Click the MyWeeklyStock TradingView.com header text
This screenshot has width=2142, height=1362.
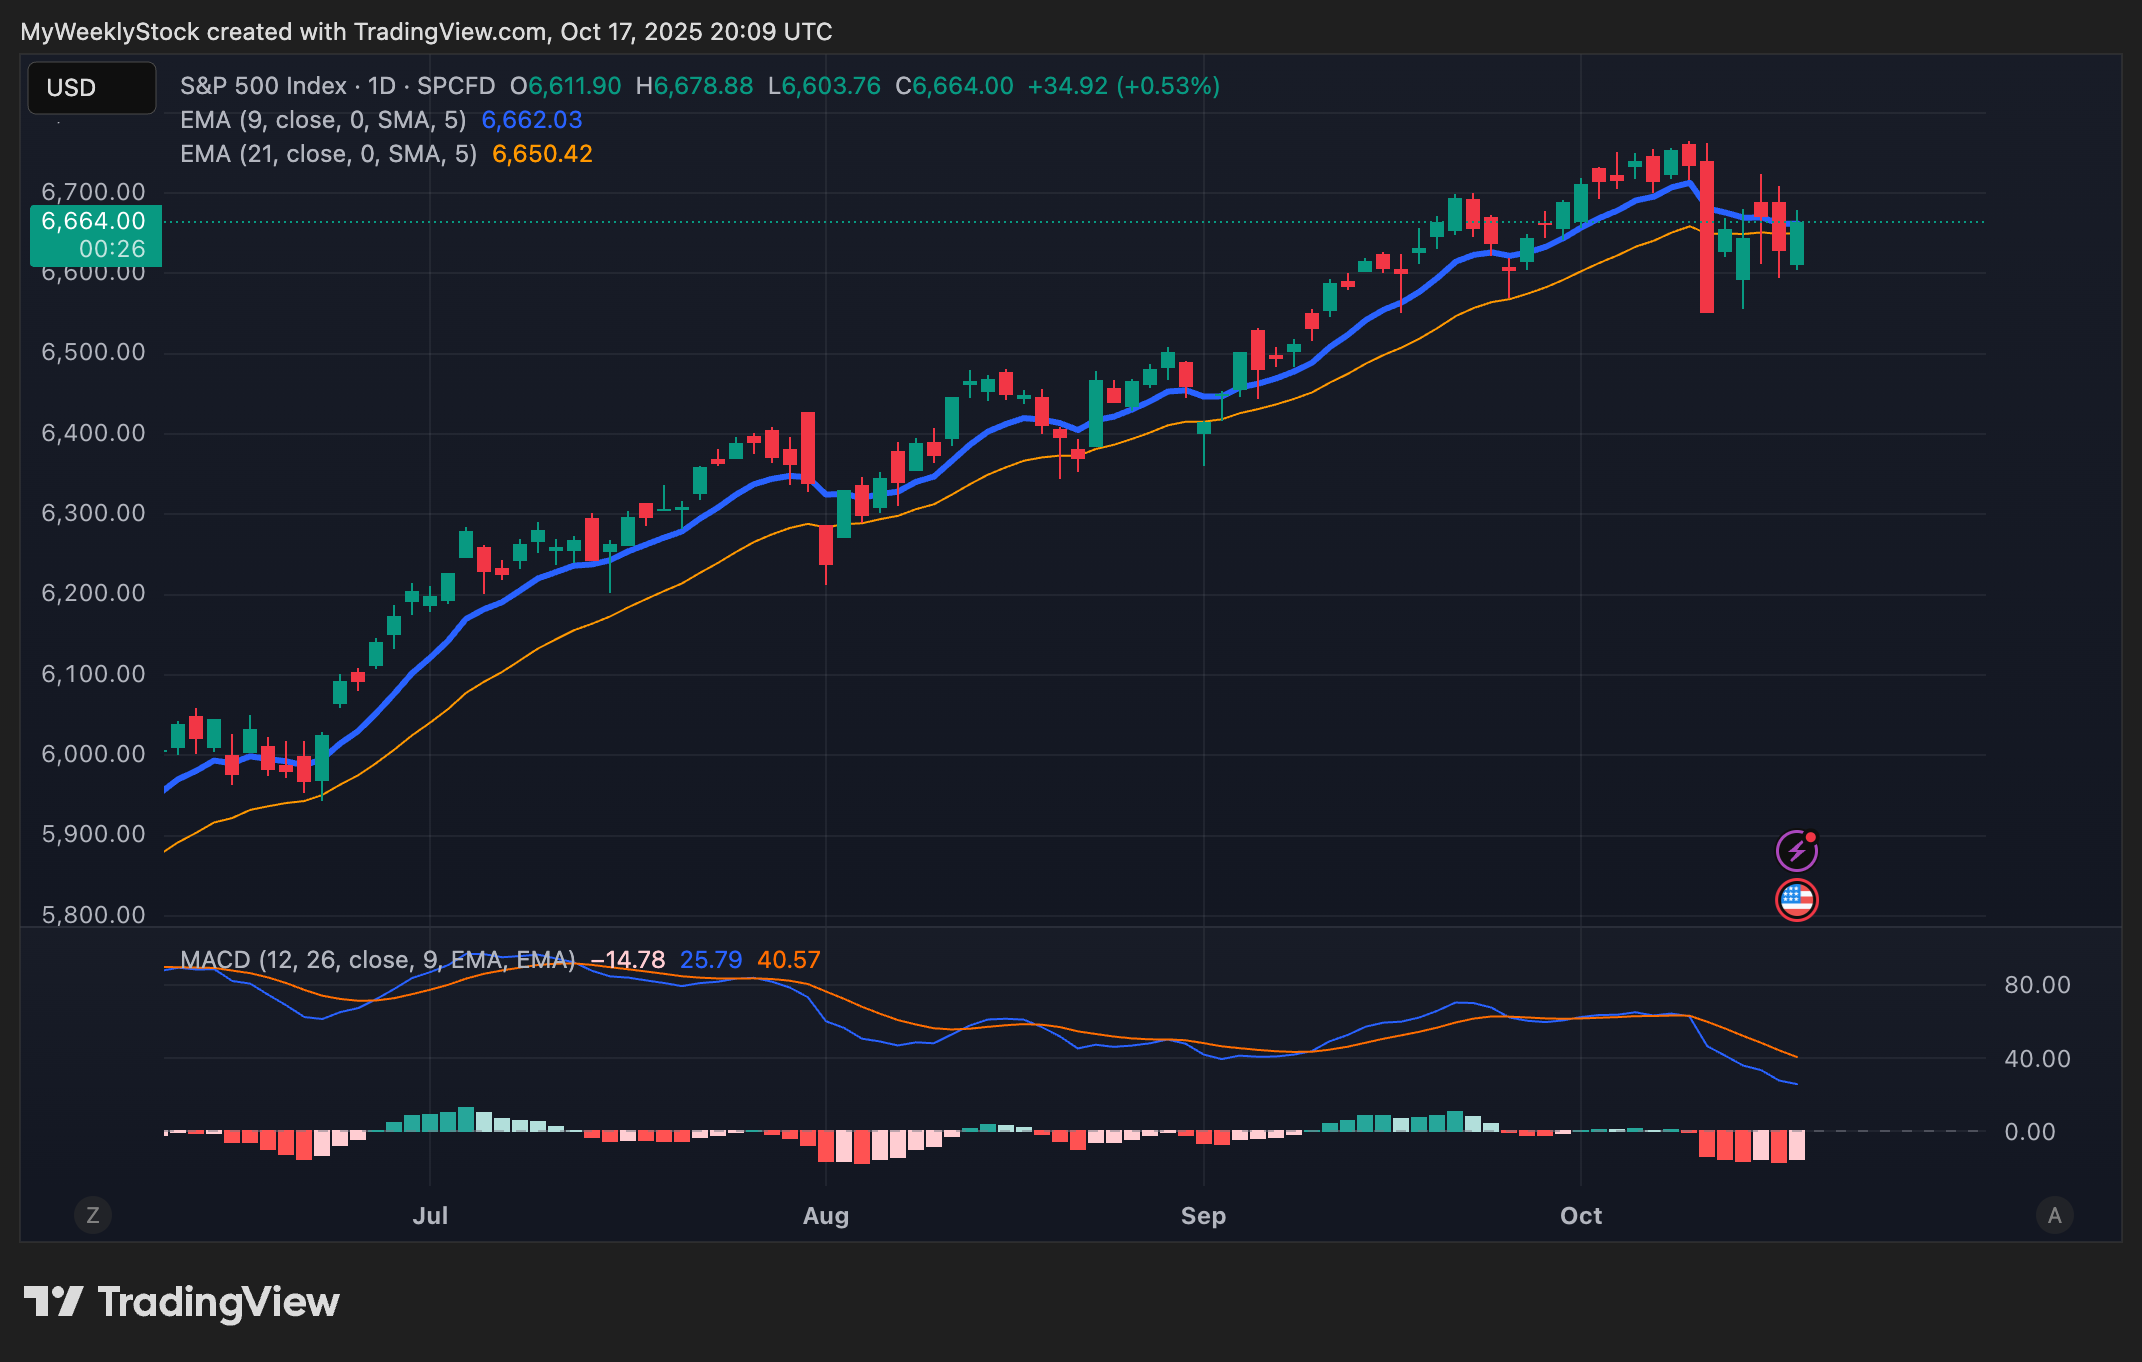(426, 32)
